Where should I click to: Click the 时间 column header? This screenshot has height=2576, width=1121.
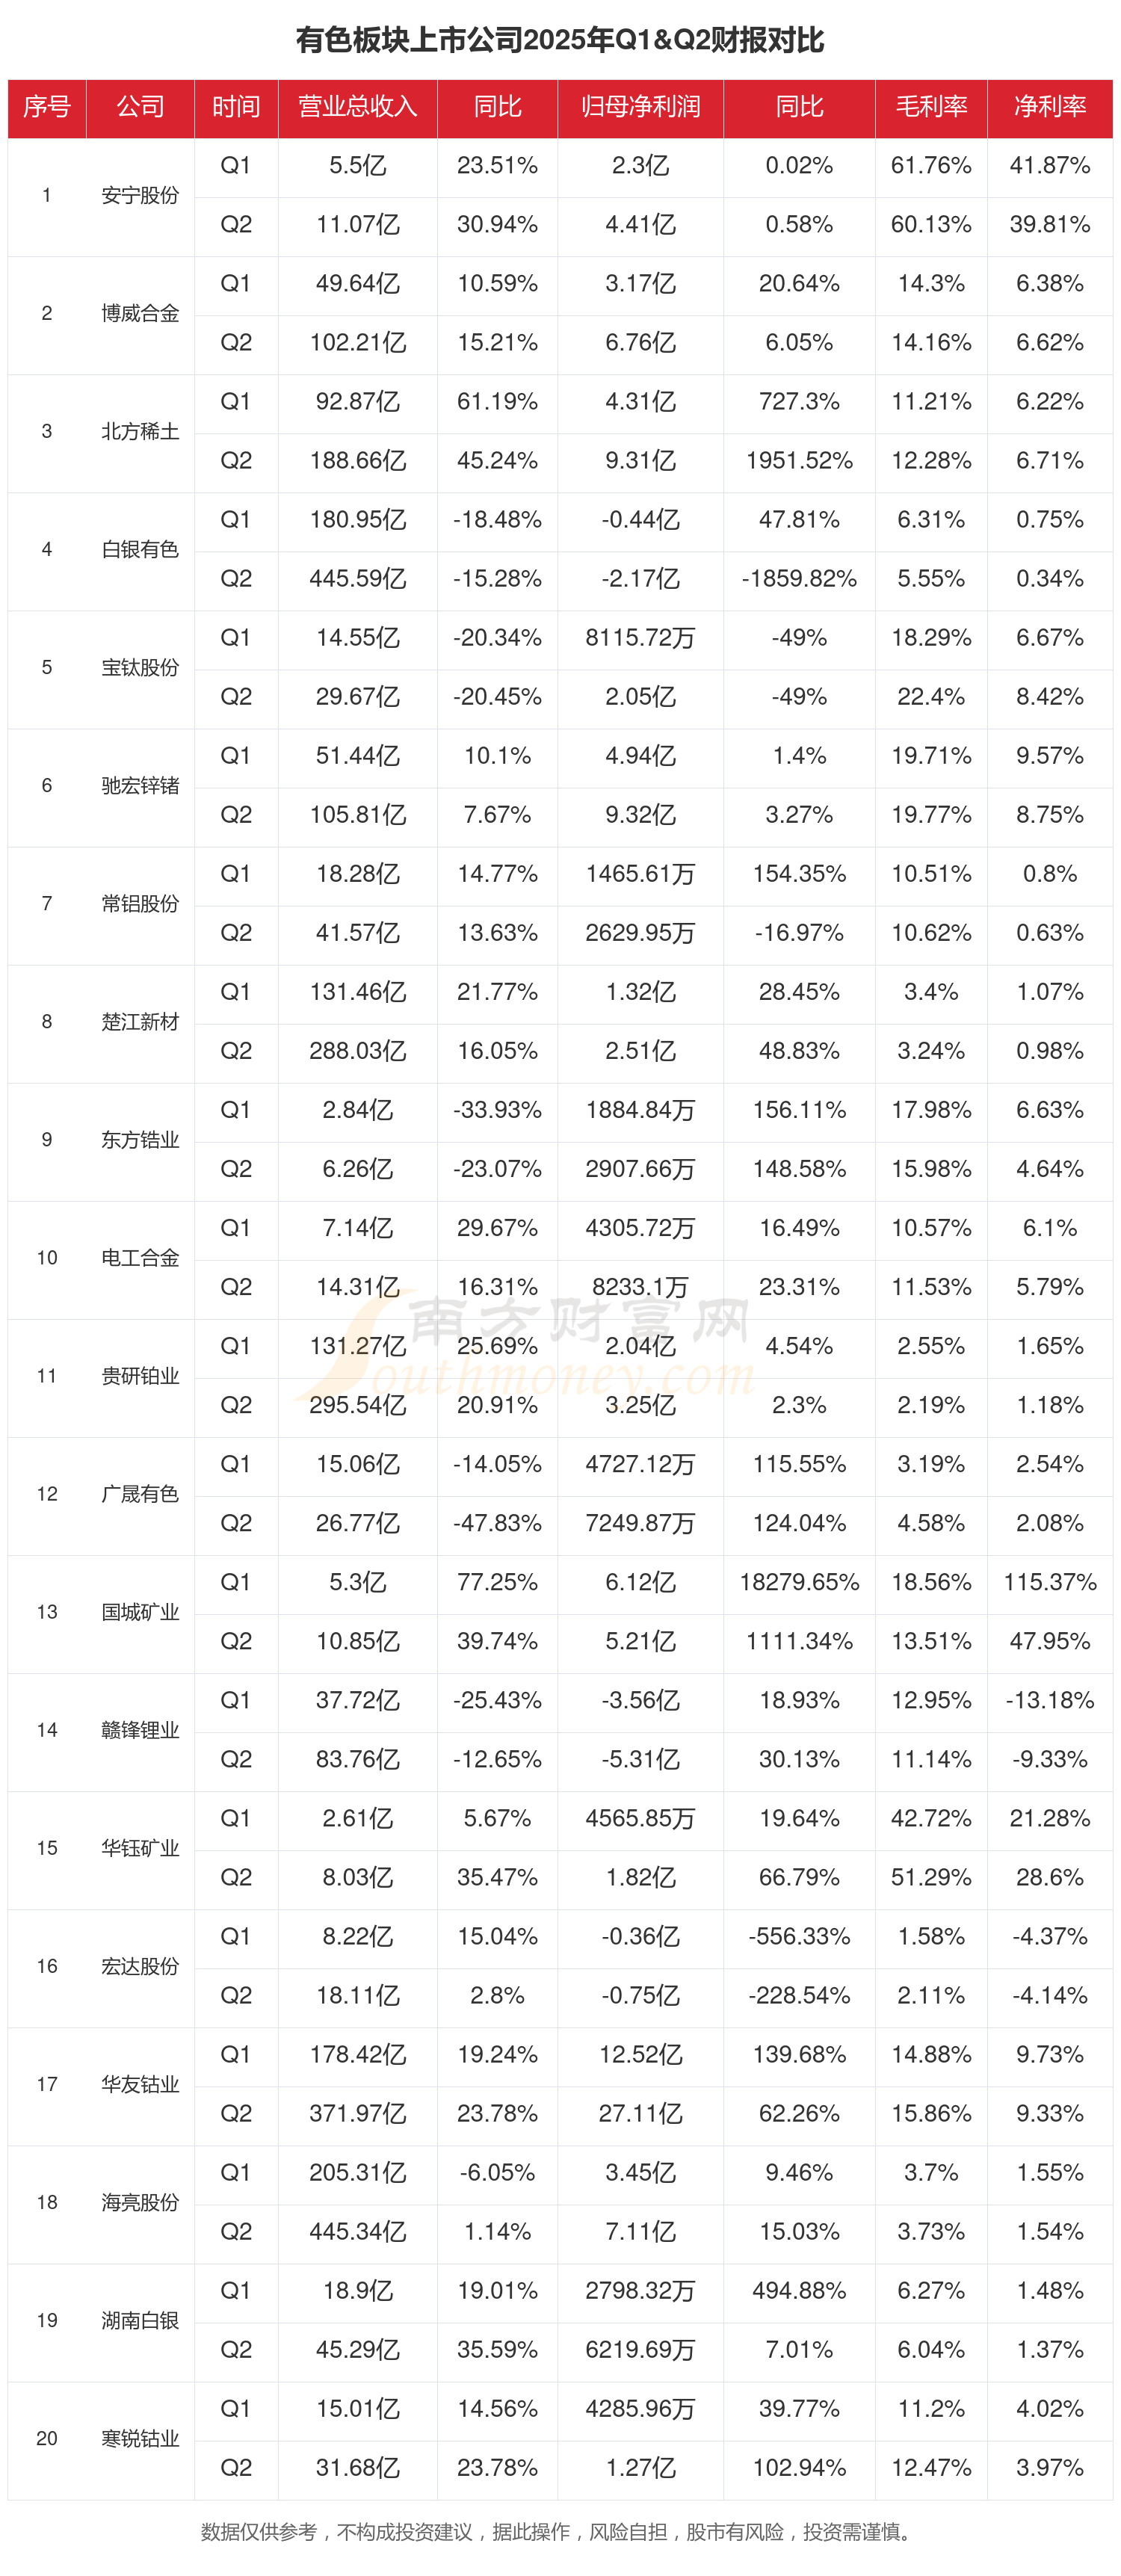[x=236, y=107]
